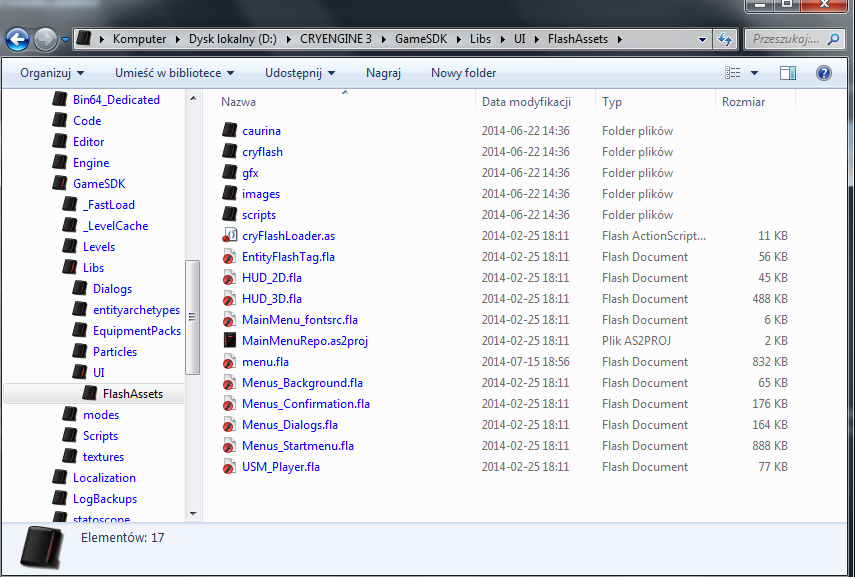
Task: Select Komputer in the address bar
Action: click(139, 39)
